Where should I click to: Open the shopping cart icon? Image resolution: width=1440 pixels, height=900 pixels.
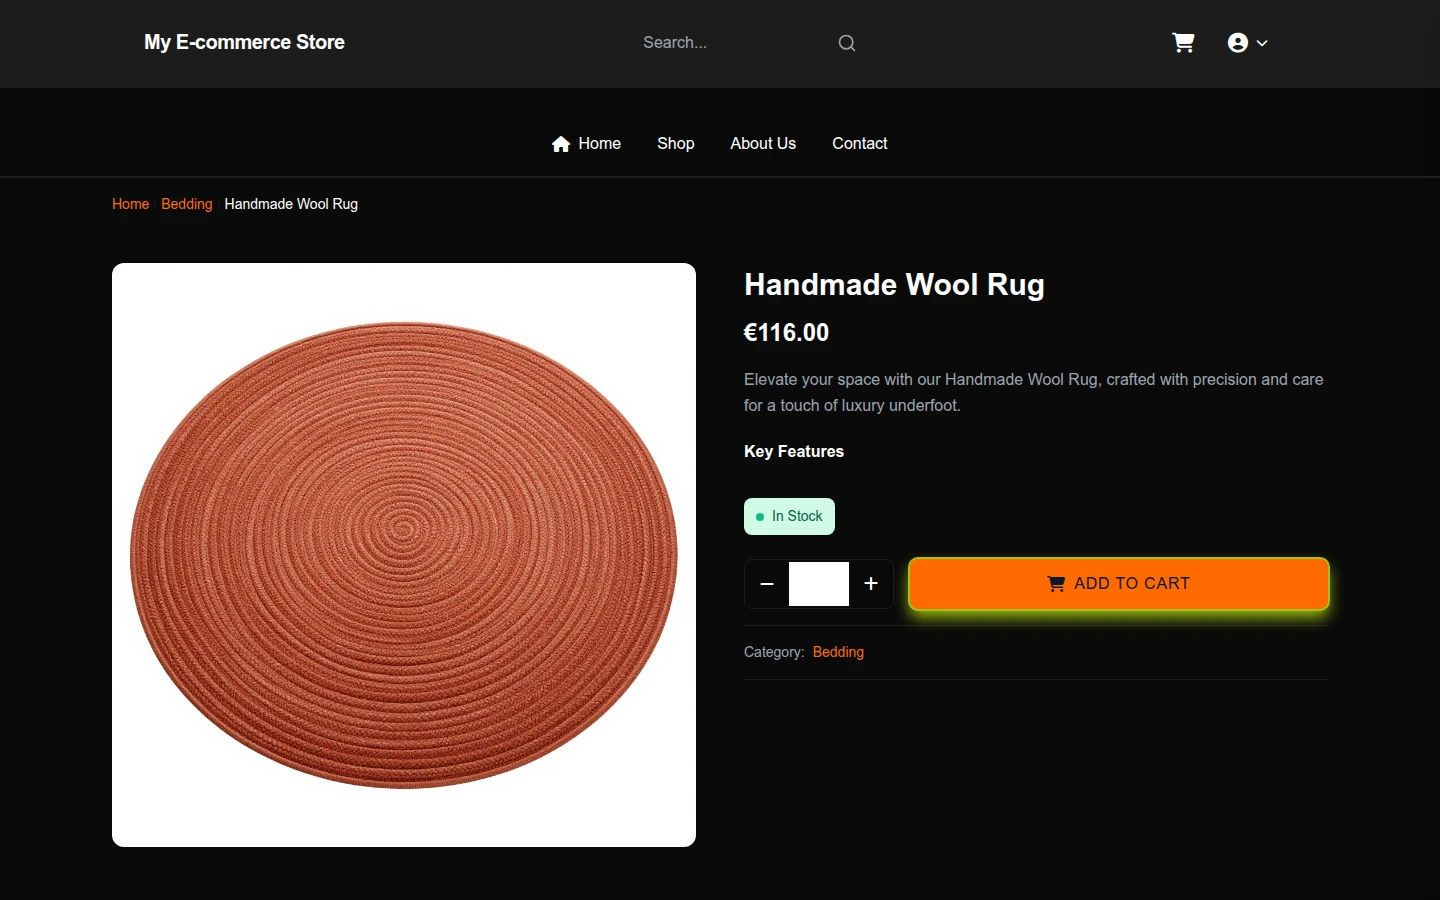[x=1183, y=43]
